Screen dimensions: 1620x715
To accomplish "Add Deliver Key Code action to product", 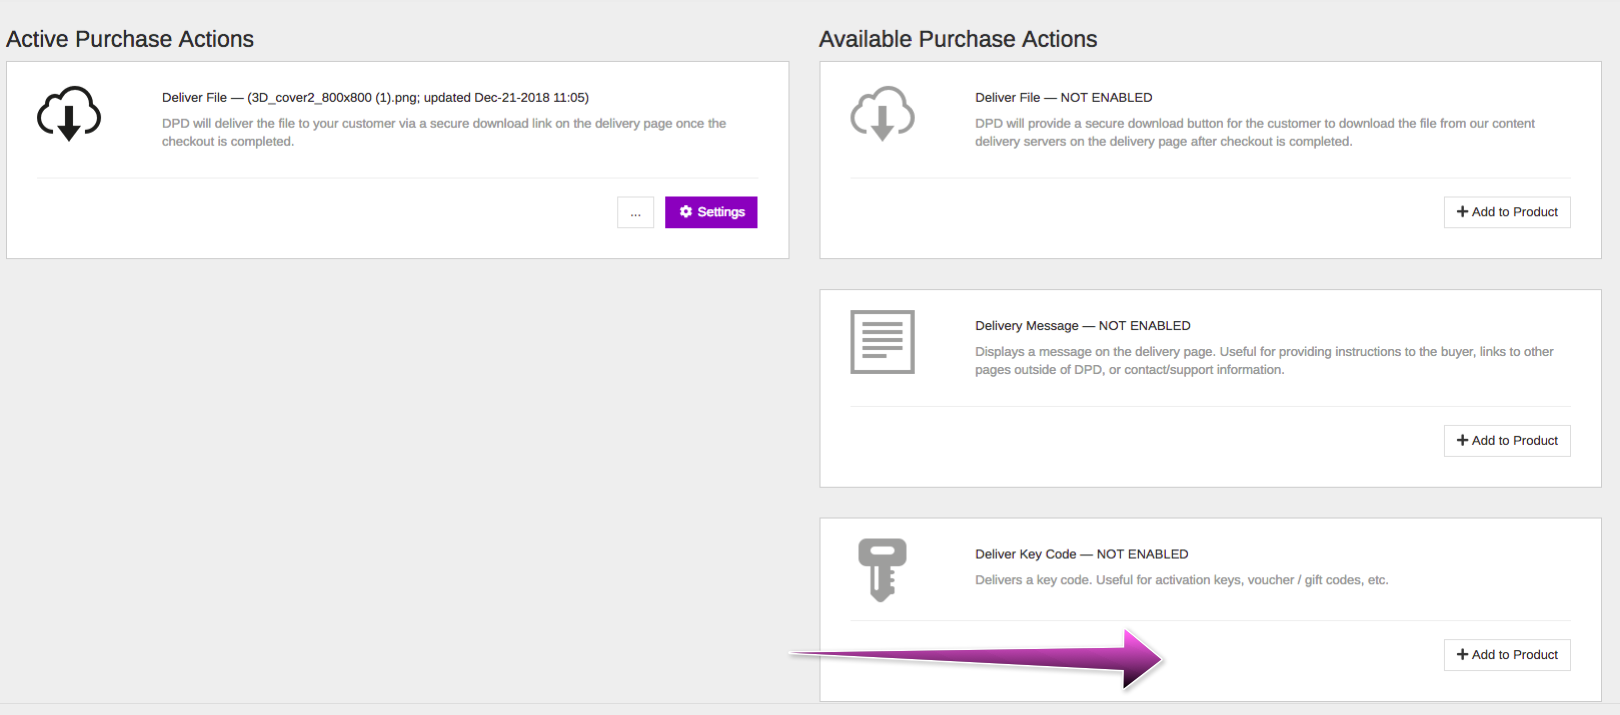I will tap(1507, 655).
